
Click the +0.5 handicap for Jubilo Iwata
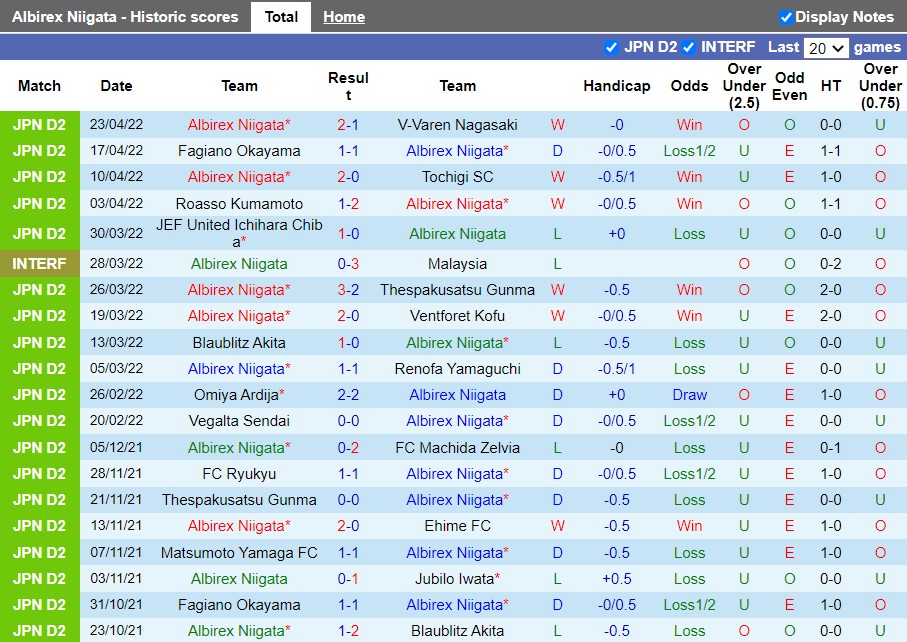point(617,579)
